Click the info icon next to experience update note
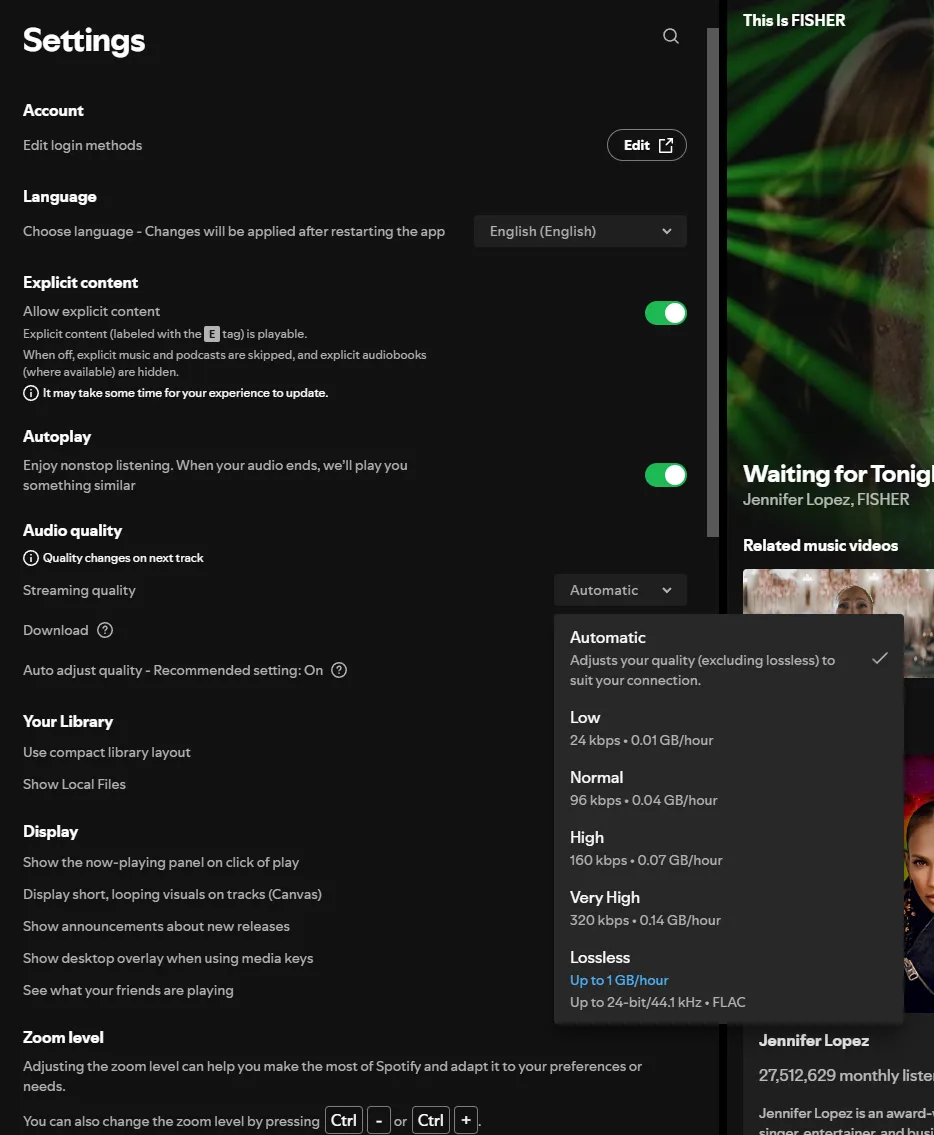 (x=31, y=393)
